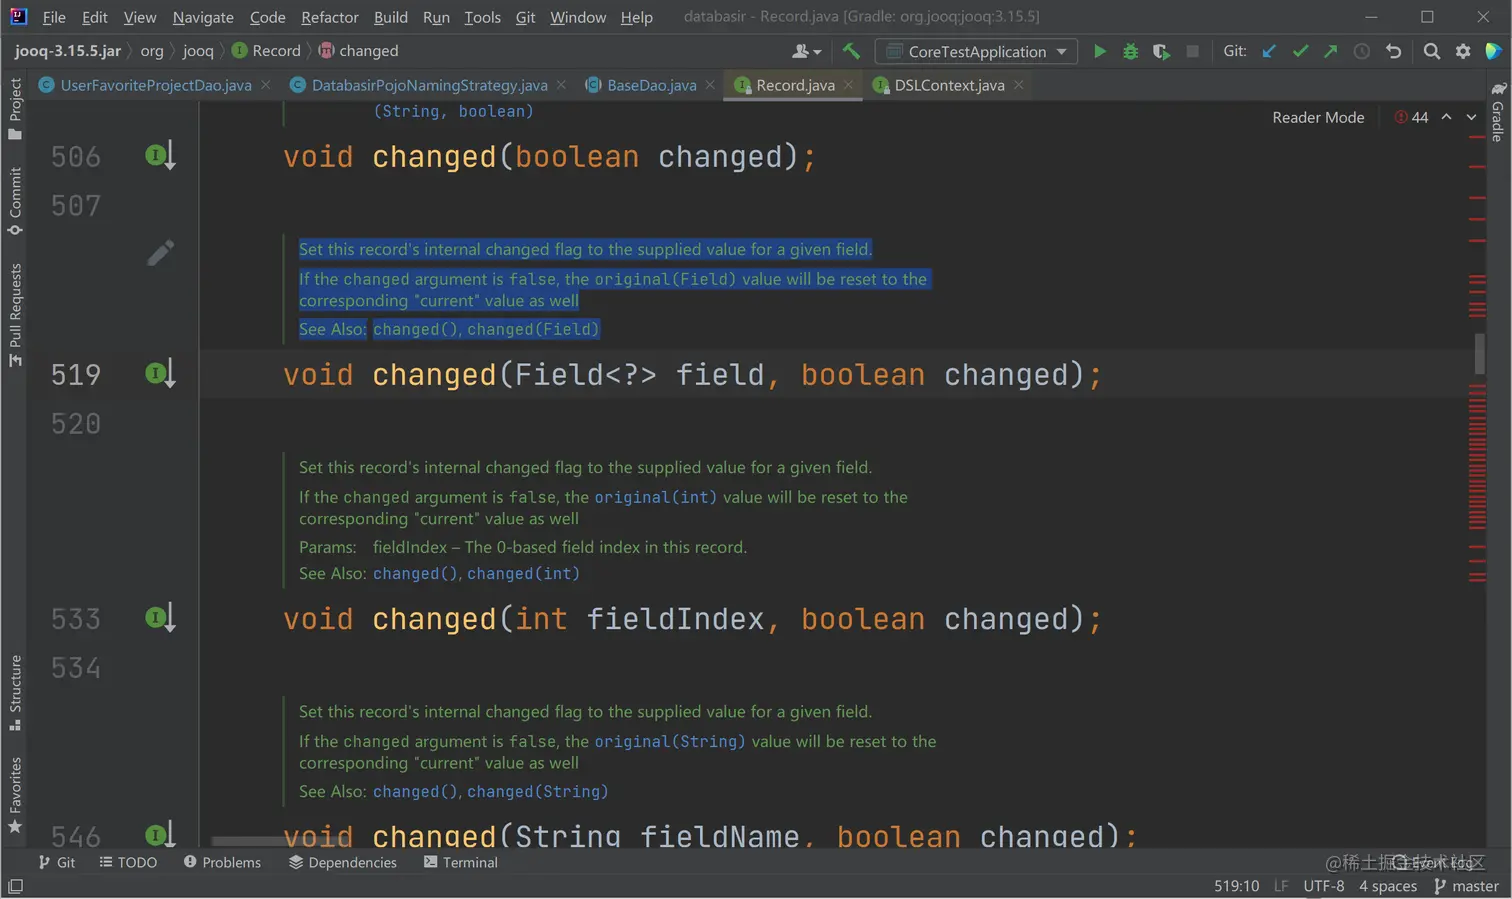The height and width of the screenshot is (899, 1512).
Task: Go to line via 519:10 caret position
Action: [1236, 886]
